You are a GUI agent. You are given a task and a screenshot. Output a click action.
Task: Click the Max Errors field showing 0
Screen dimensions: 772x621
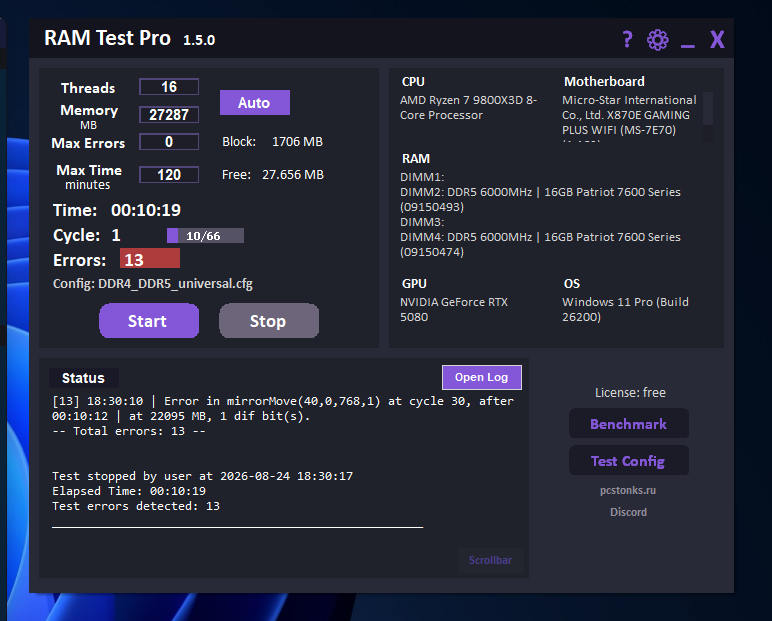pos(169,142)
